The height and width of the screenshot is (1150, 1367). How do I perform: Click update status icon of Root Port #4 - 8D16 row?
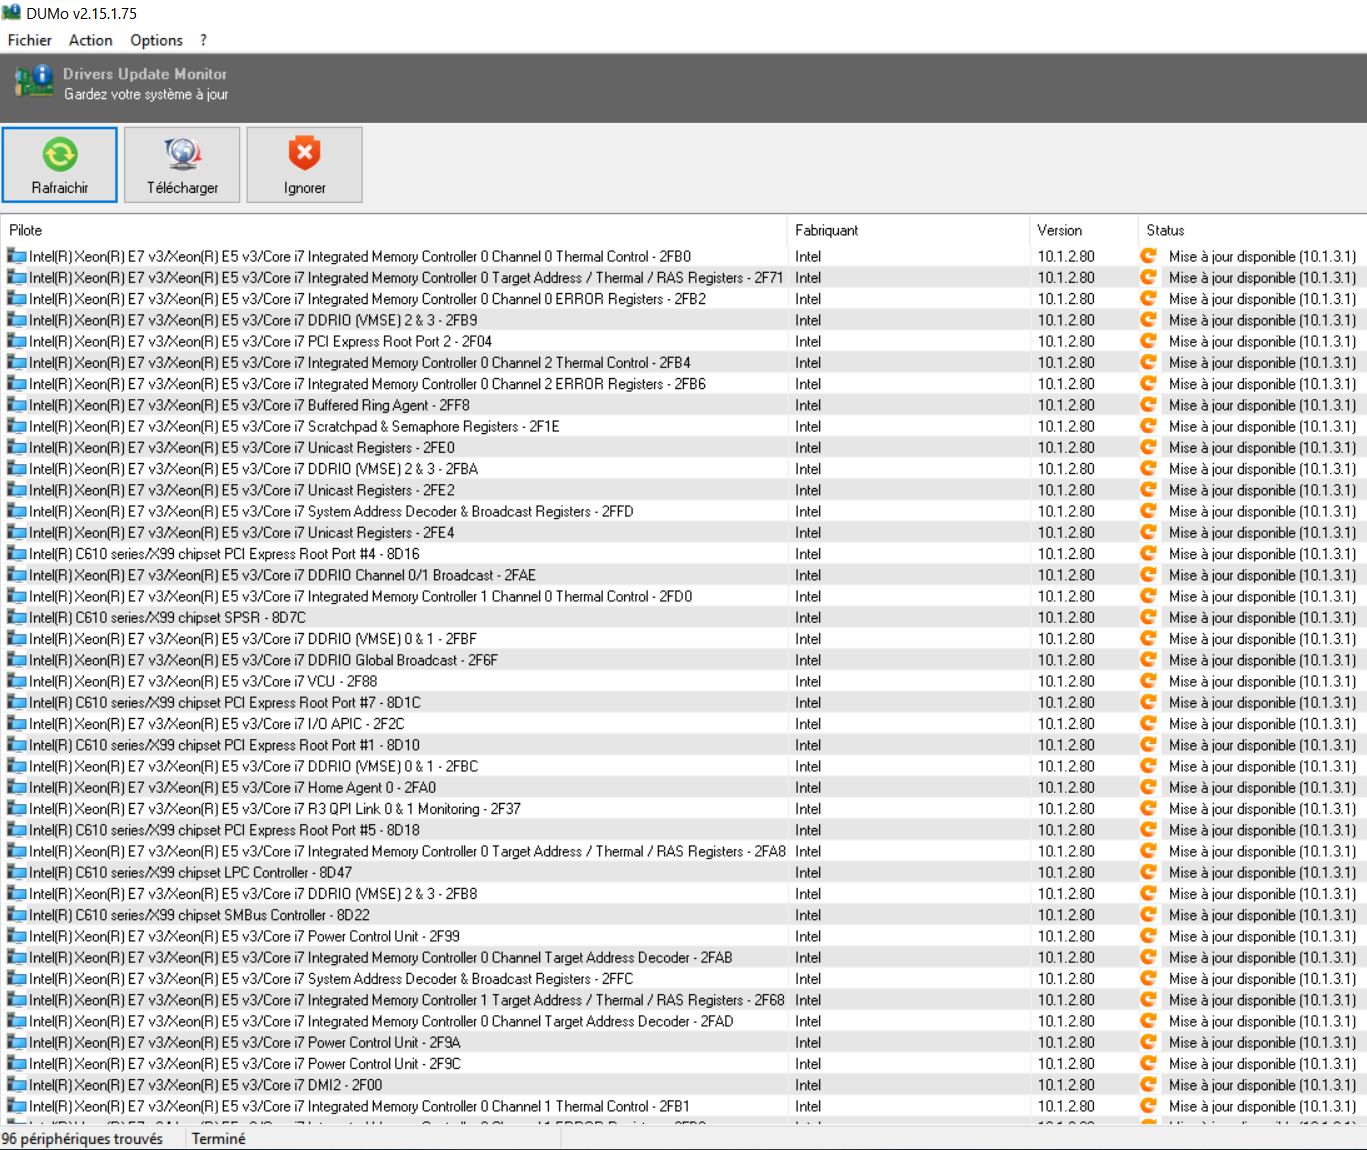(1149, 554)
